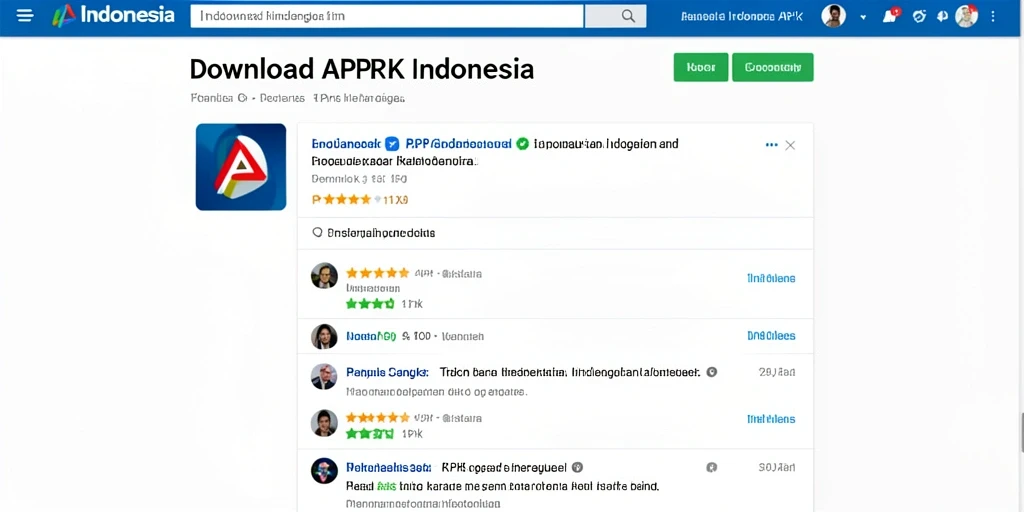Click the circular clock icon in header
Screen dimensions: 1024x512
(x=920, y=16)
